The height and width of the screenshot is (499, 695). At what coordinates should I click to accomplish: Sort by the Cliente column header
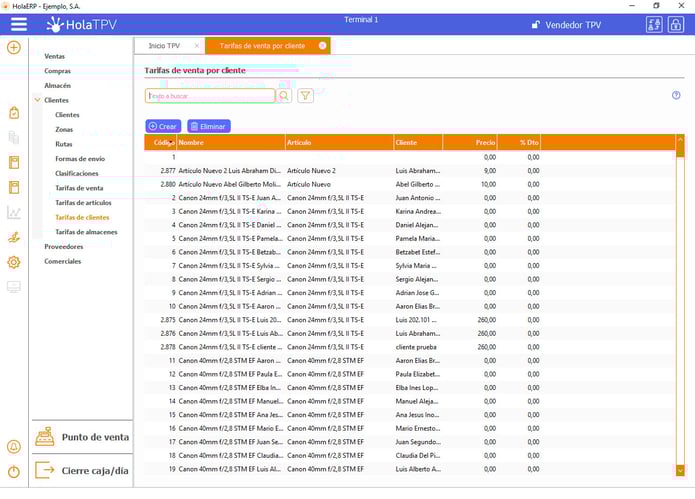click(418, 143)
